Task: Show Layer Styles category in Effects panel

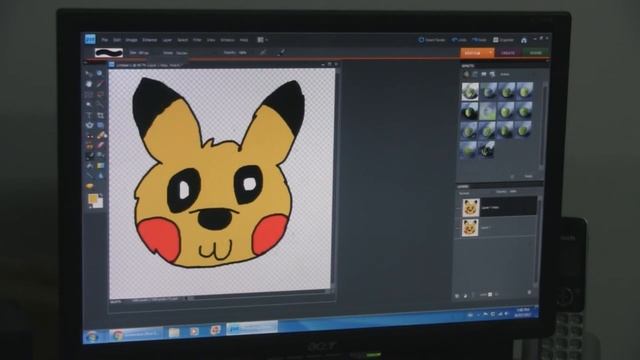Action: [475, 74]
